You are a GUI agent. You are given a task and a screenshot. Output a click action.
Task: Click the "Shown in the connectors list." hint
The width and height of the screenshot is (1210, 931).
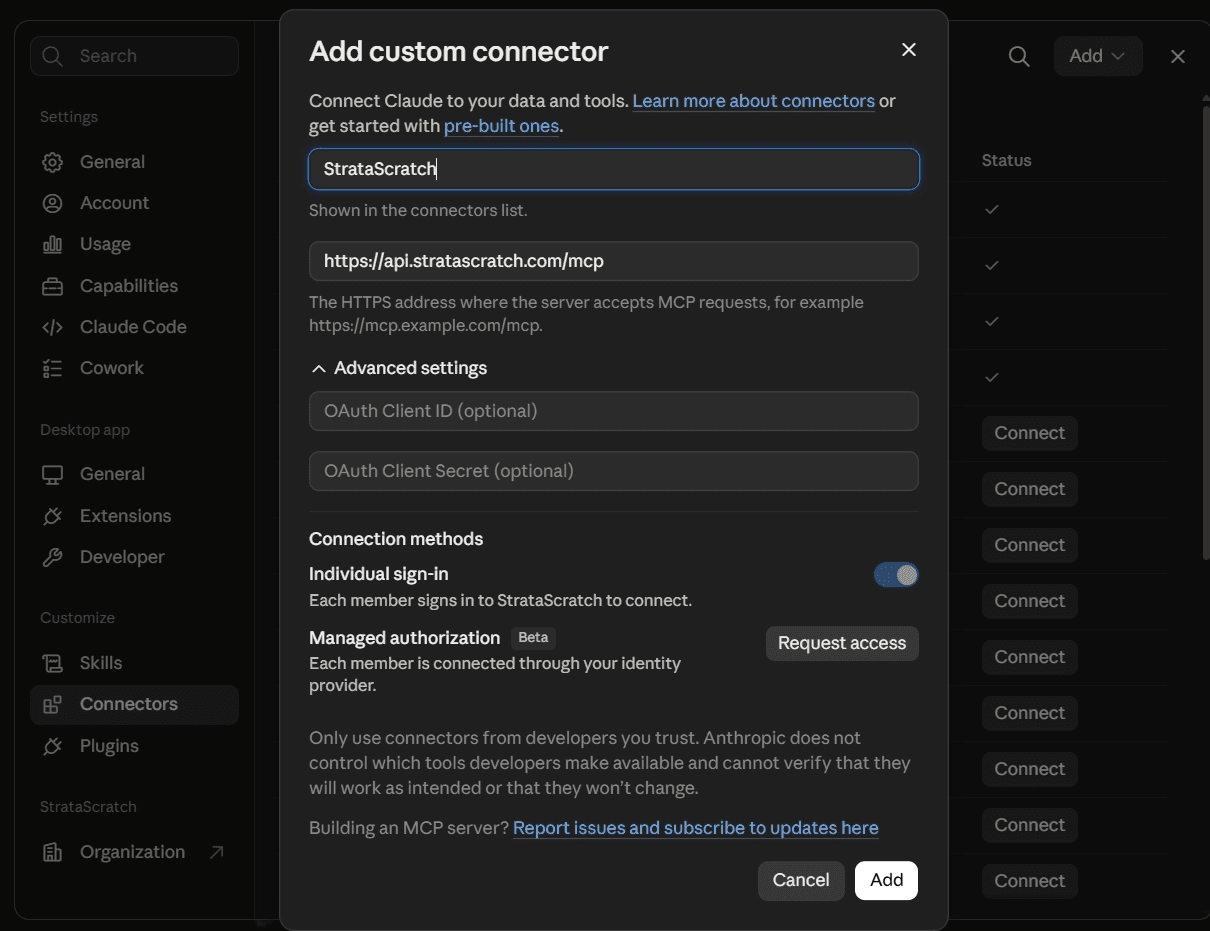coord(418,210)
